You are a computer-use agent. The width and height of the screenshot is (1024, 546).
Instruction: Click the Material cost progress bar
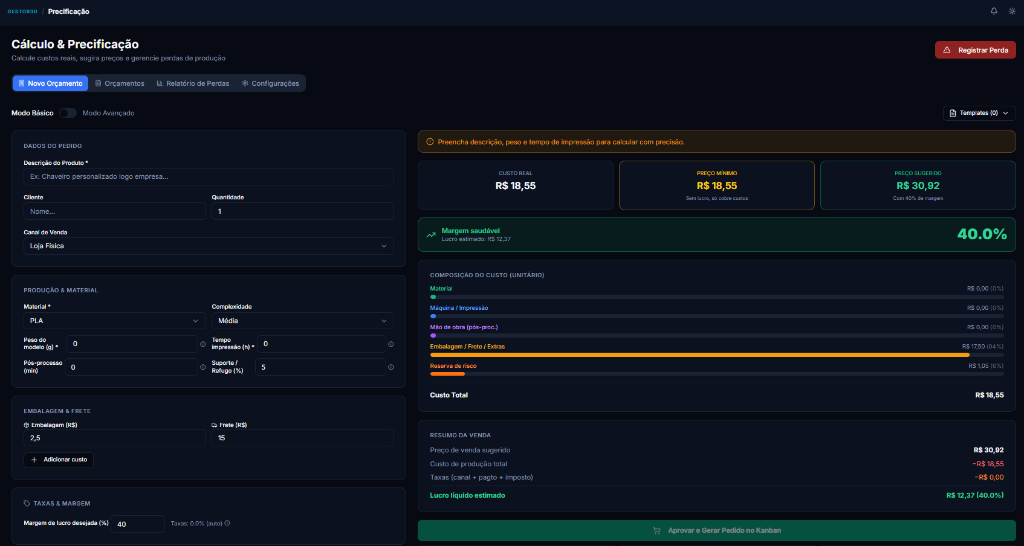716,297
